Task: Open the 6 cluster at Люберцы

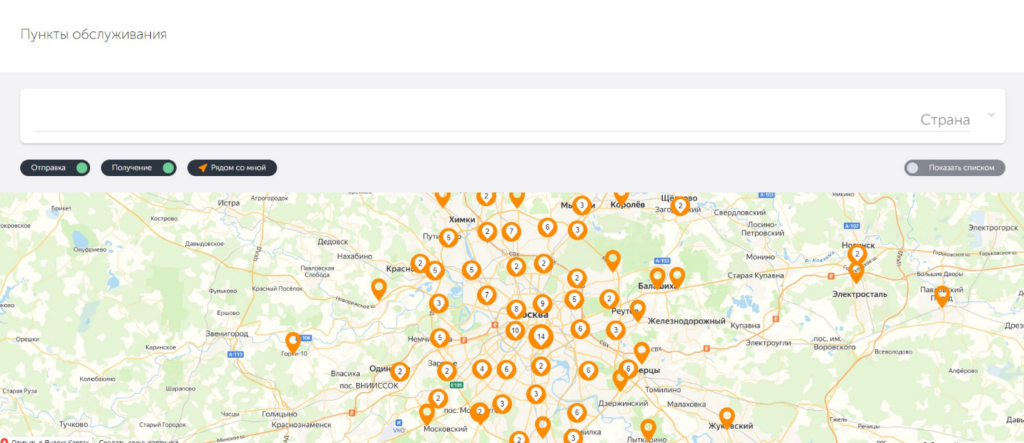Action: click(628, 369)
